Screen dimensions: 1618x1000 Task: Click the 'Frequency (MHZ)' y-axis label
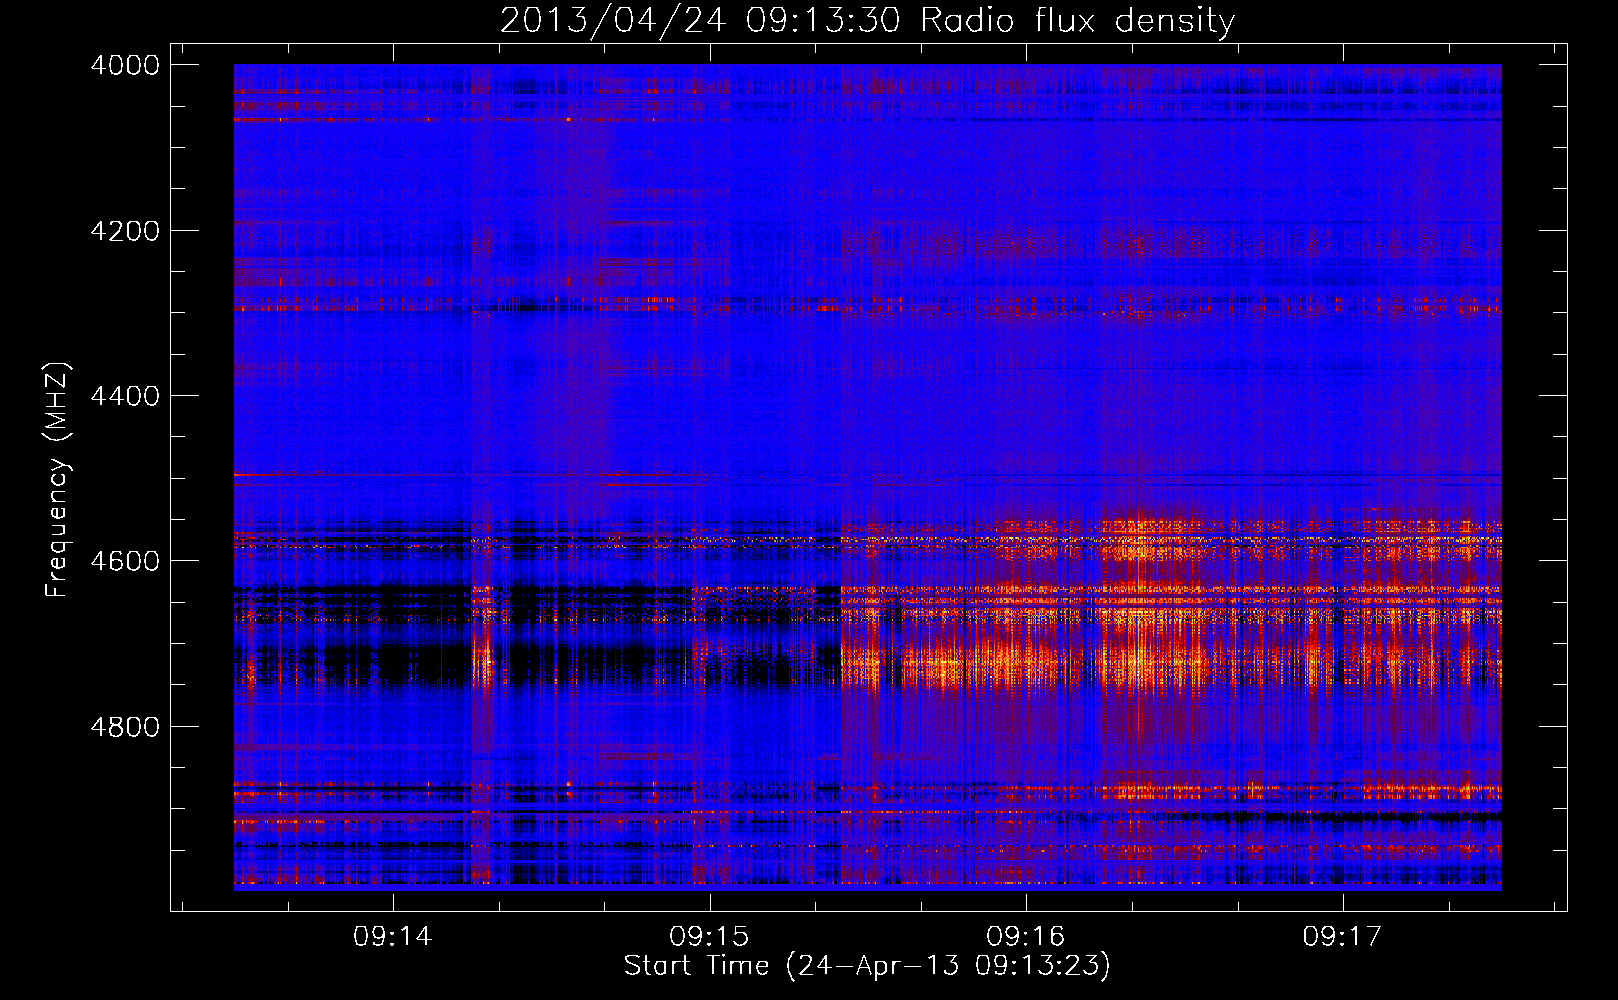click(x=57, y=480)
